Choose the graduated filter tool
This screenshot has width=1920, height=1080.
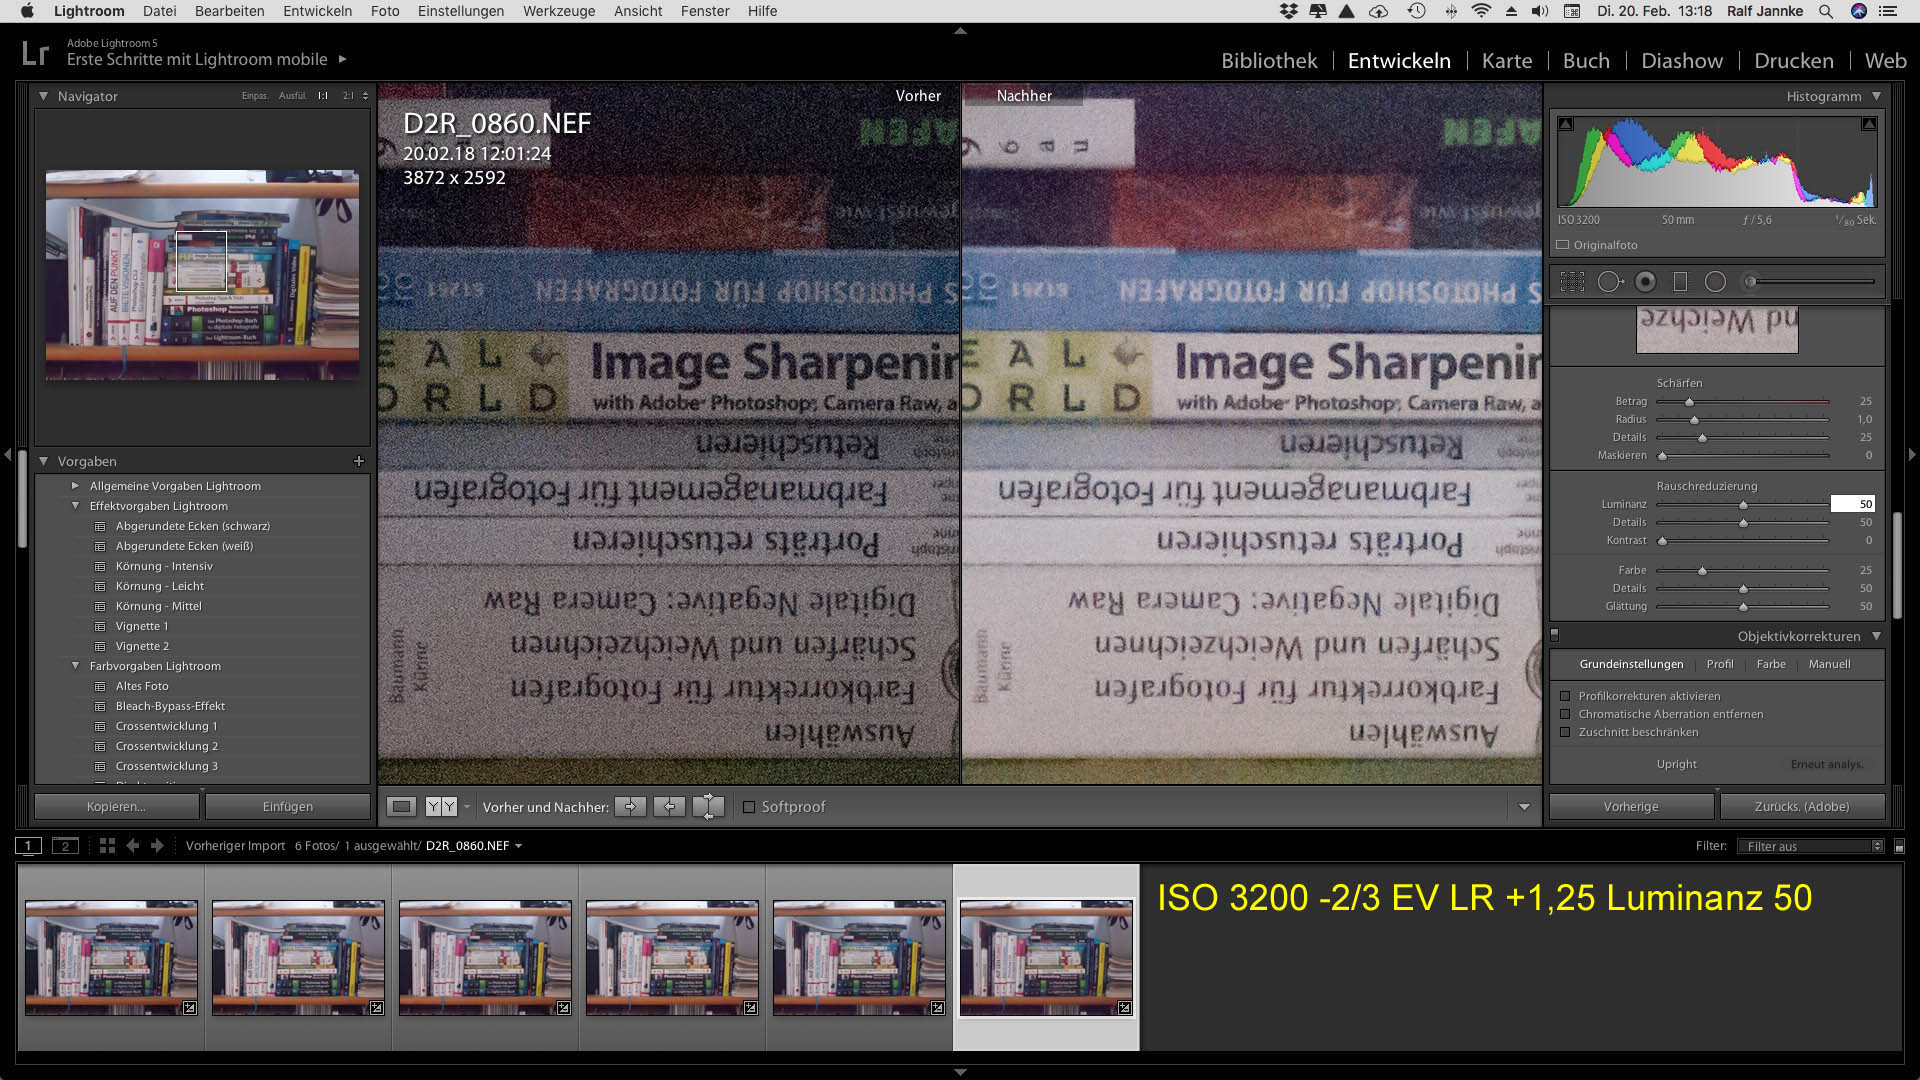[1680, 282]
